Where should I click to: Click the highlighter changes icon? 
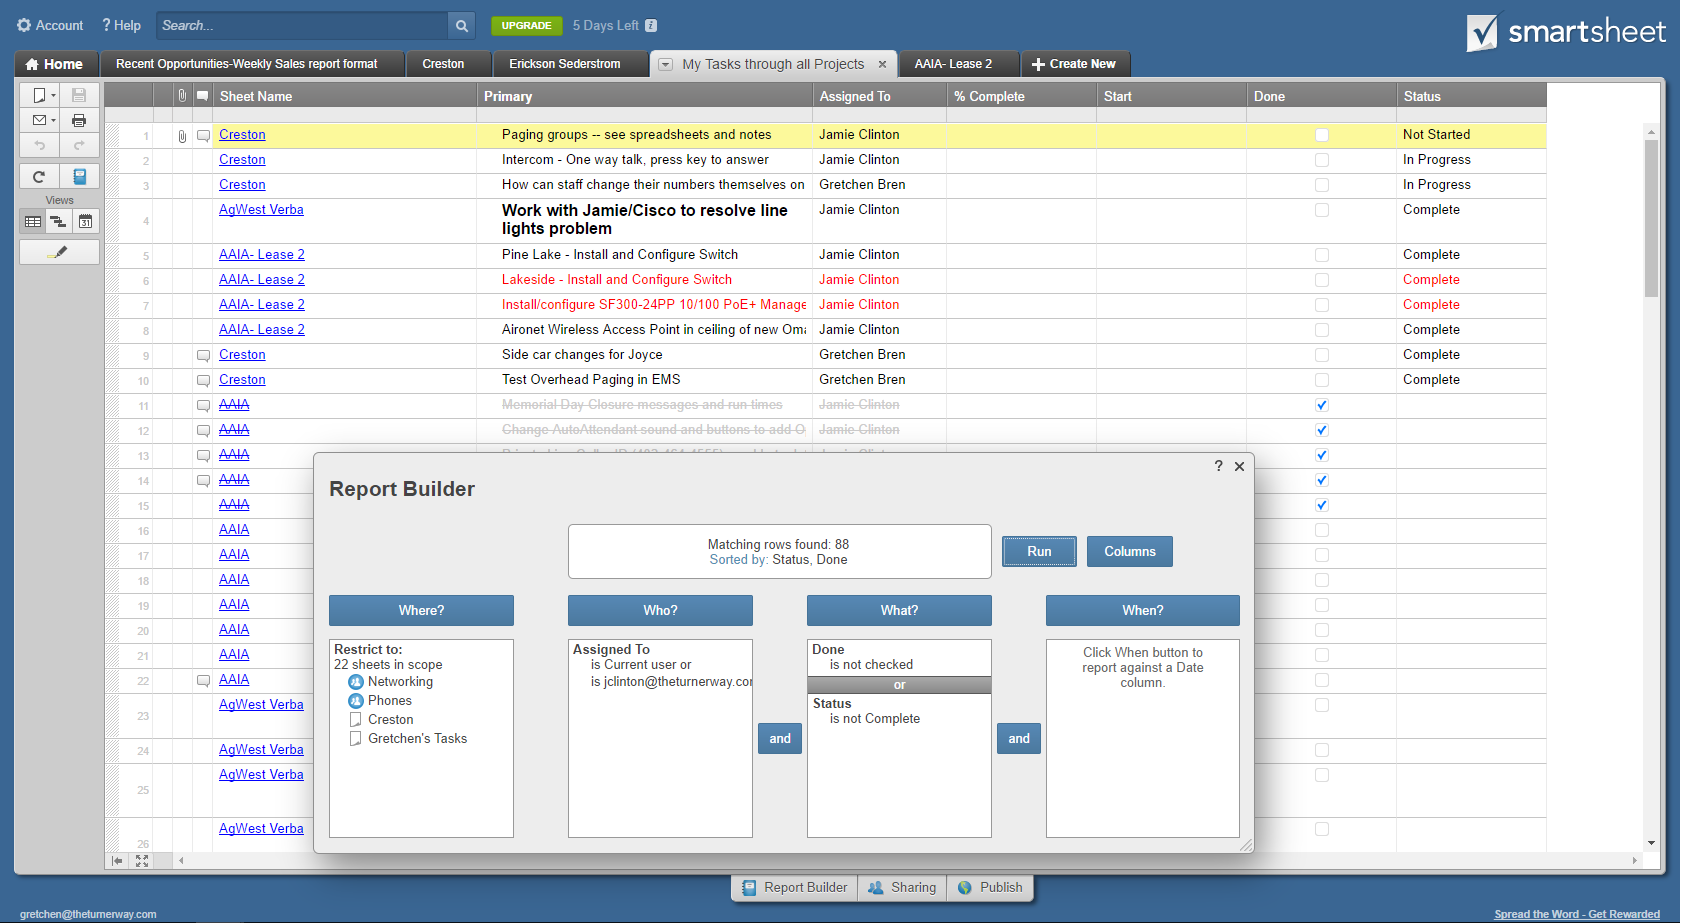pos(59,252)
